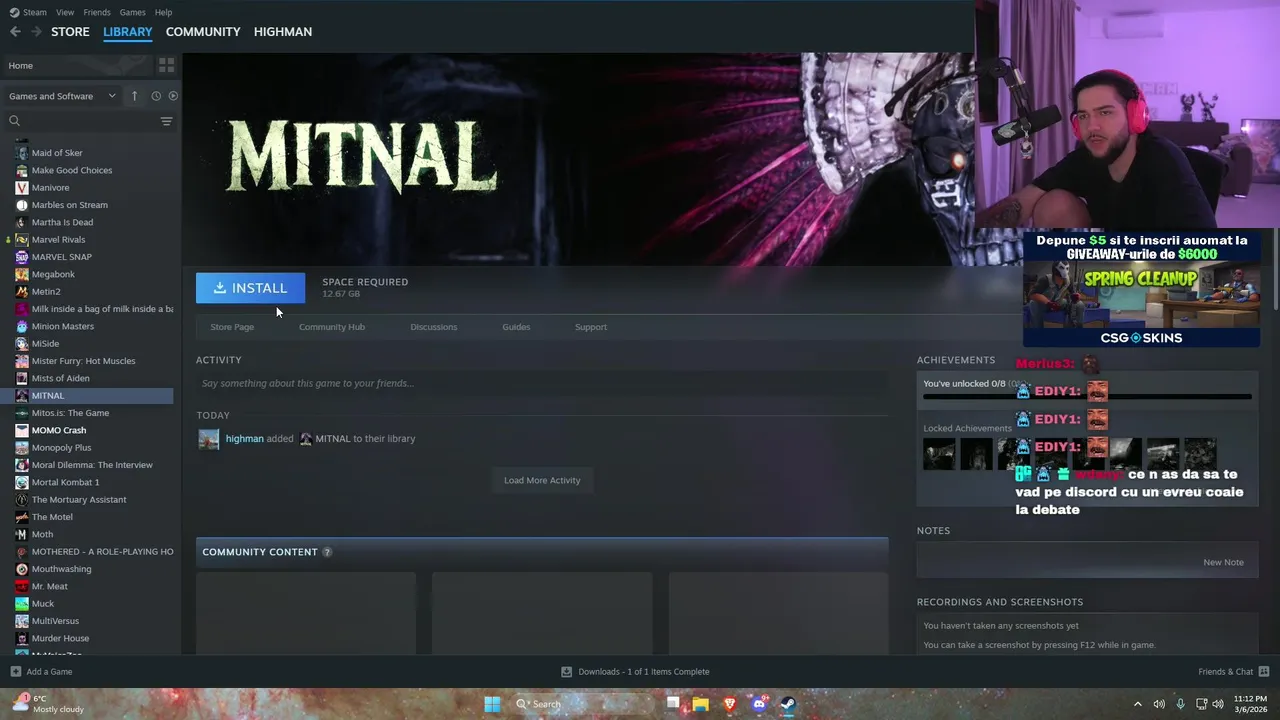The height and width of the screenshot is (720, 1280).
Task: Click the Add a Game plus icon
Action: click(x=15, y=672)
